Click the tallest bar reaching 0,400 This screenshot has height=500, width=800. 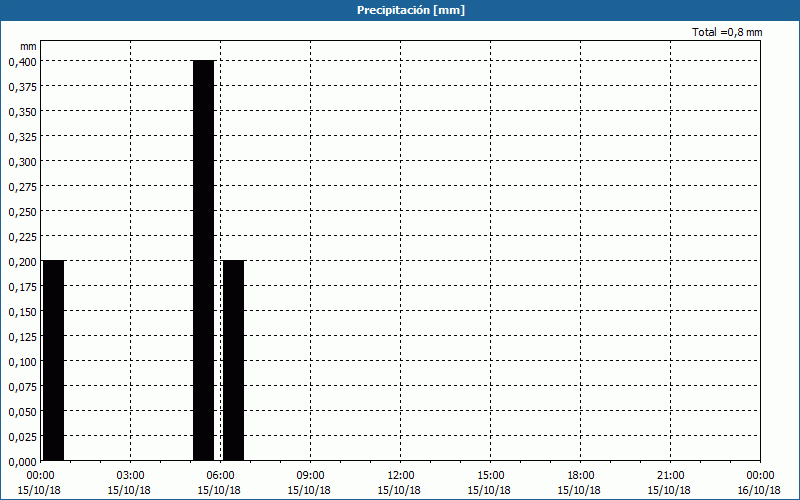coord(204,260)
